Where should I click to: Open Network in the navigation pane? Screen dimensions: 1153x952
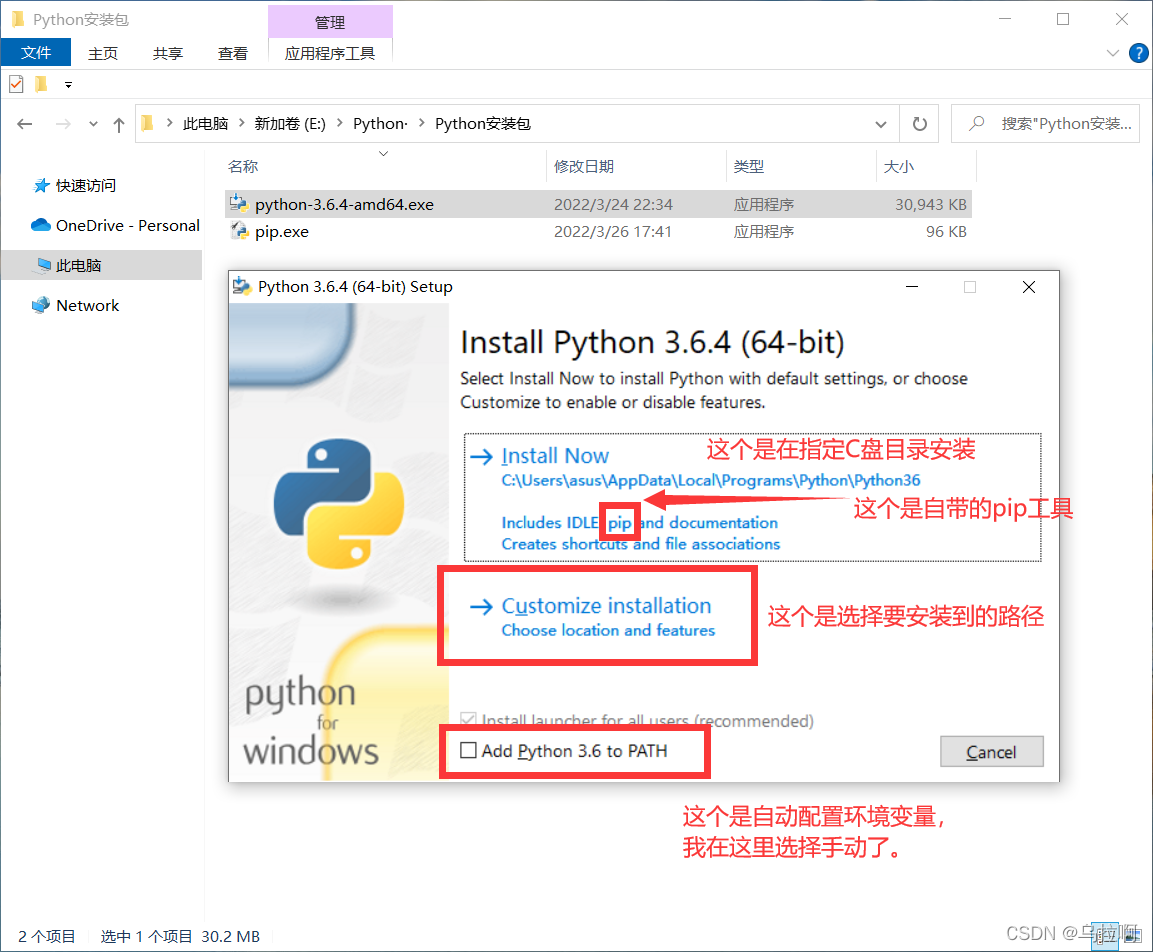[x=88, y=306]
